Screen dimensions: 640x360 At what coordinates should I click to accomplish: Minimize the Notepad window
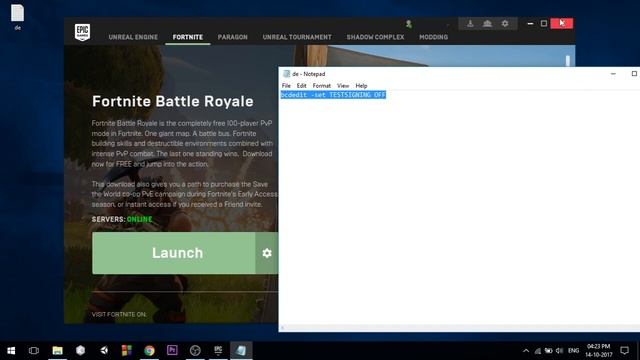point(613,74)
